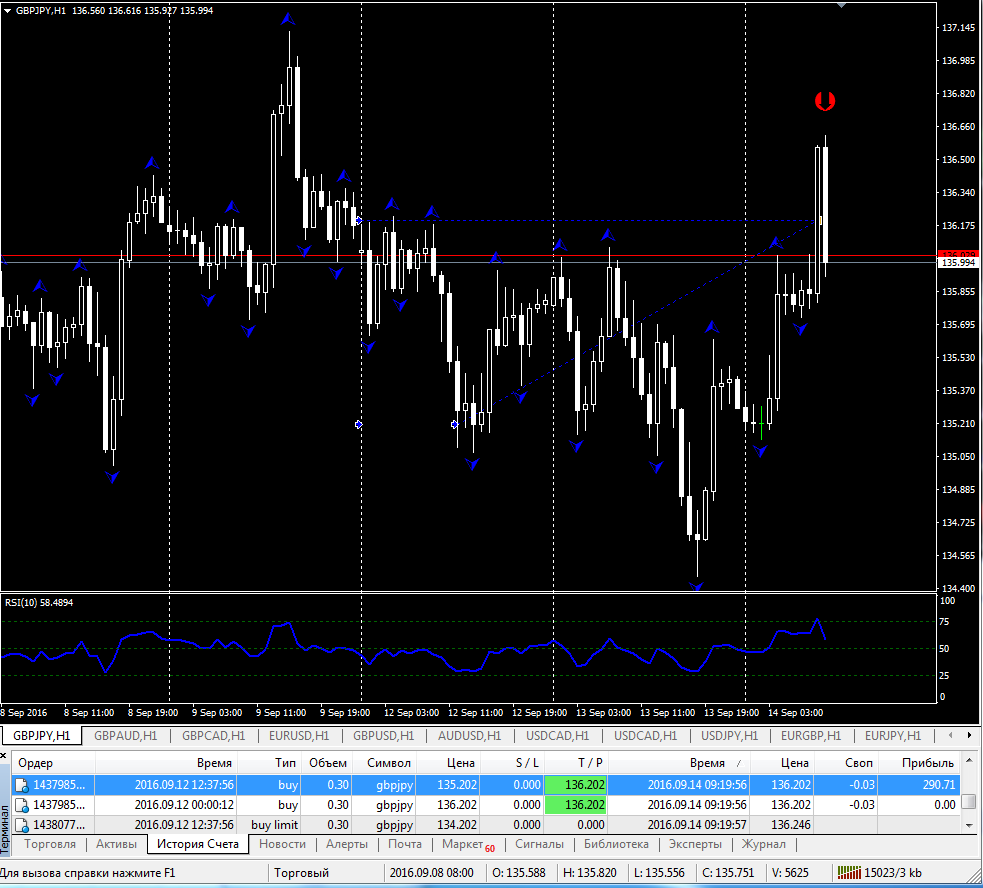This screenshot has width=983, height=888.
Task: Click the history list scrollbar down arrow
Action: (x=969, y=826)
